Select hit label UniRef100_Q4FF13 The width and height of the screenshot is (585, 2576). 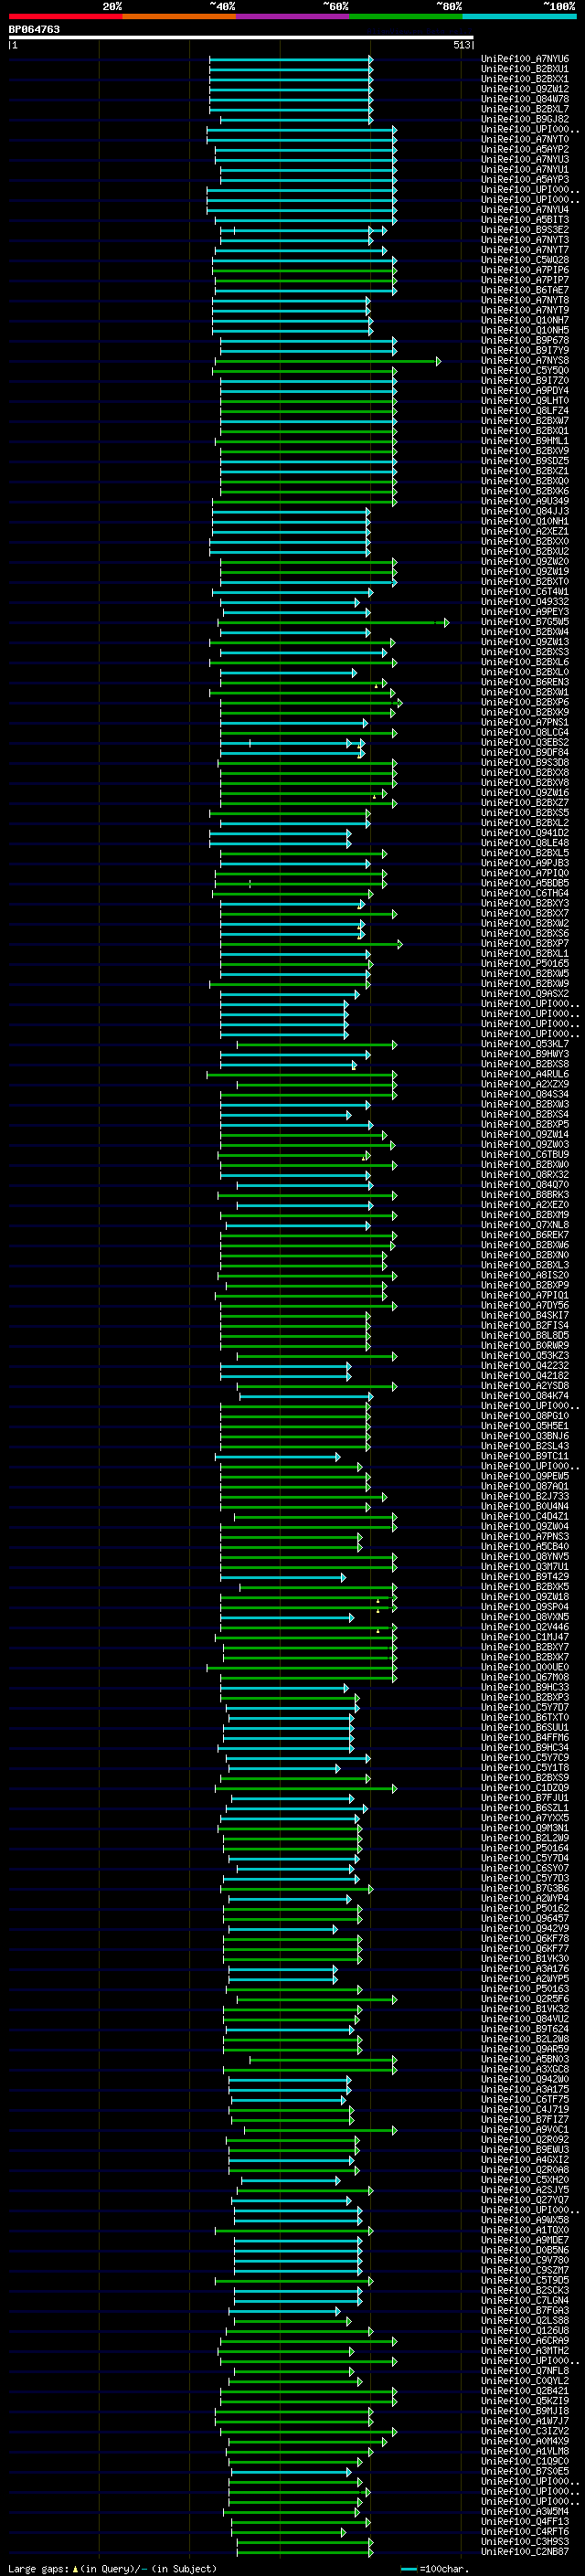(525, 2521)
